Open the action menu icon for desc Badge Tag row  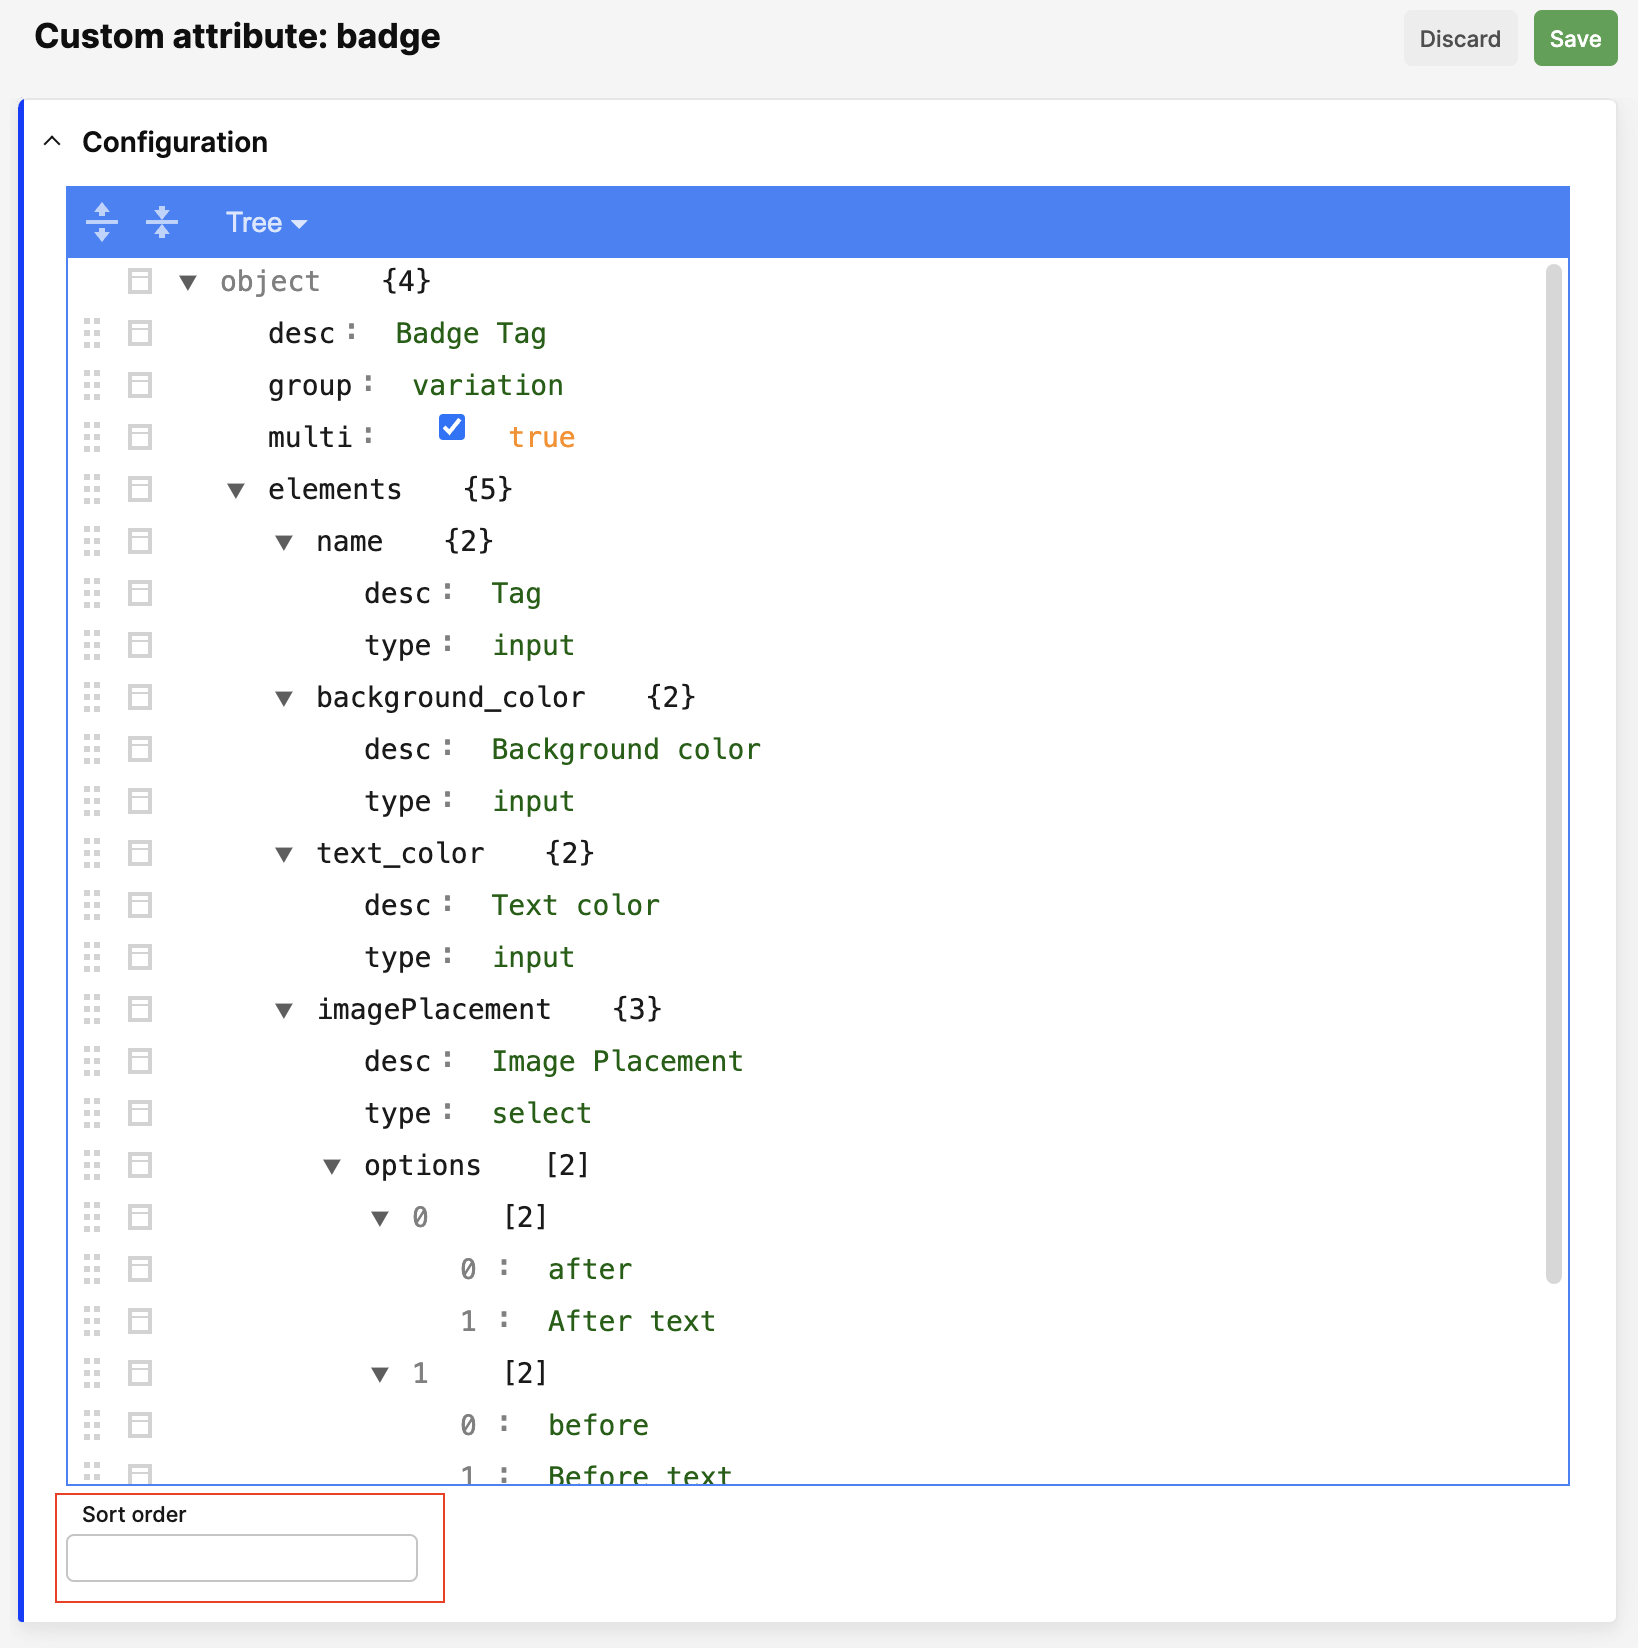coord(140,333)
